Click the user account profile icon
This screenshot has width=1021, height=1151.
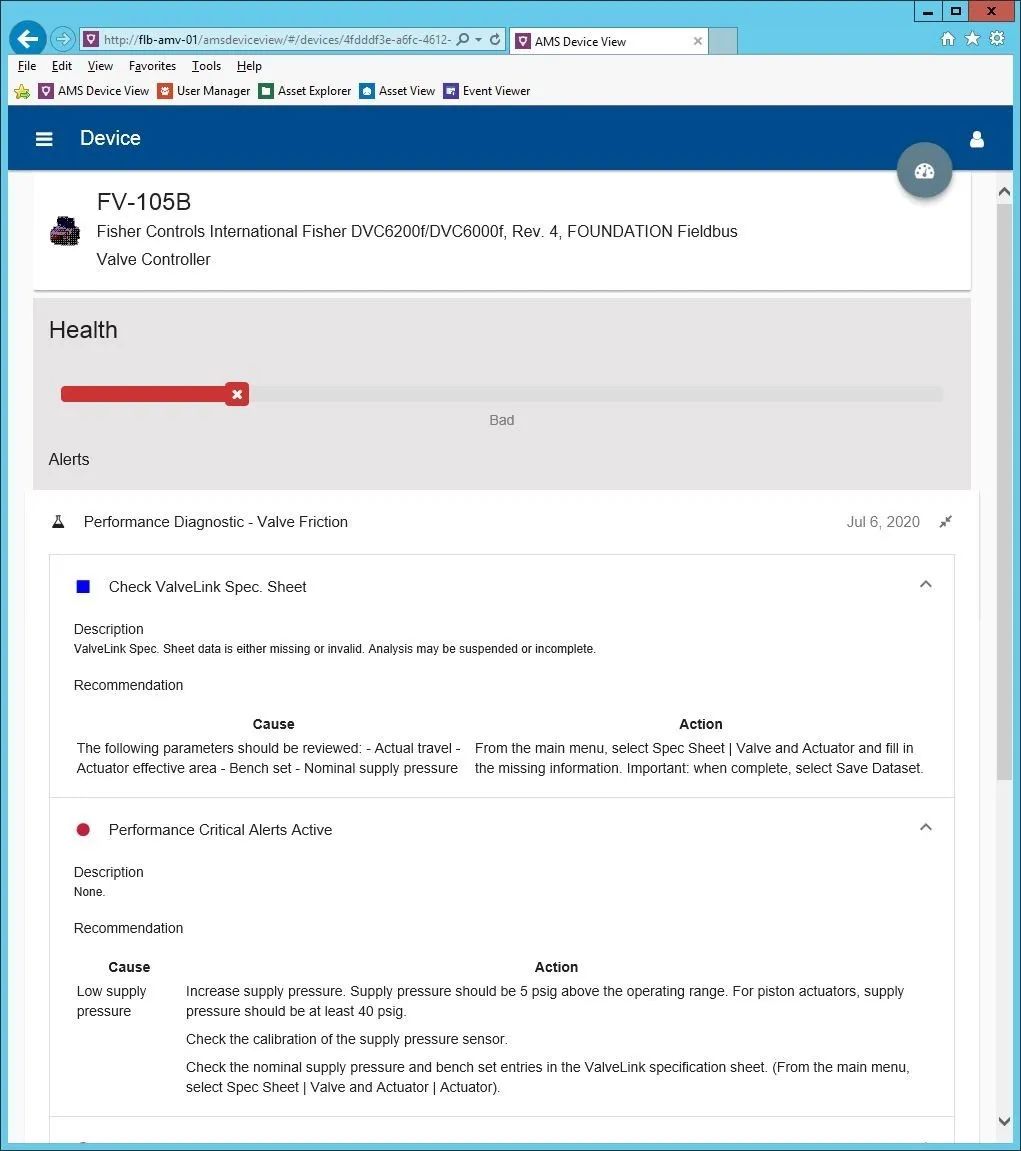(x=977, y=139)
